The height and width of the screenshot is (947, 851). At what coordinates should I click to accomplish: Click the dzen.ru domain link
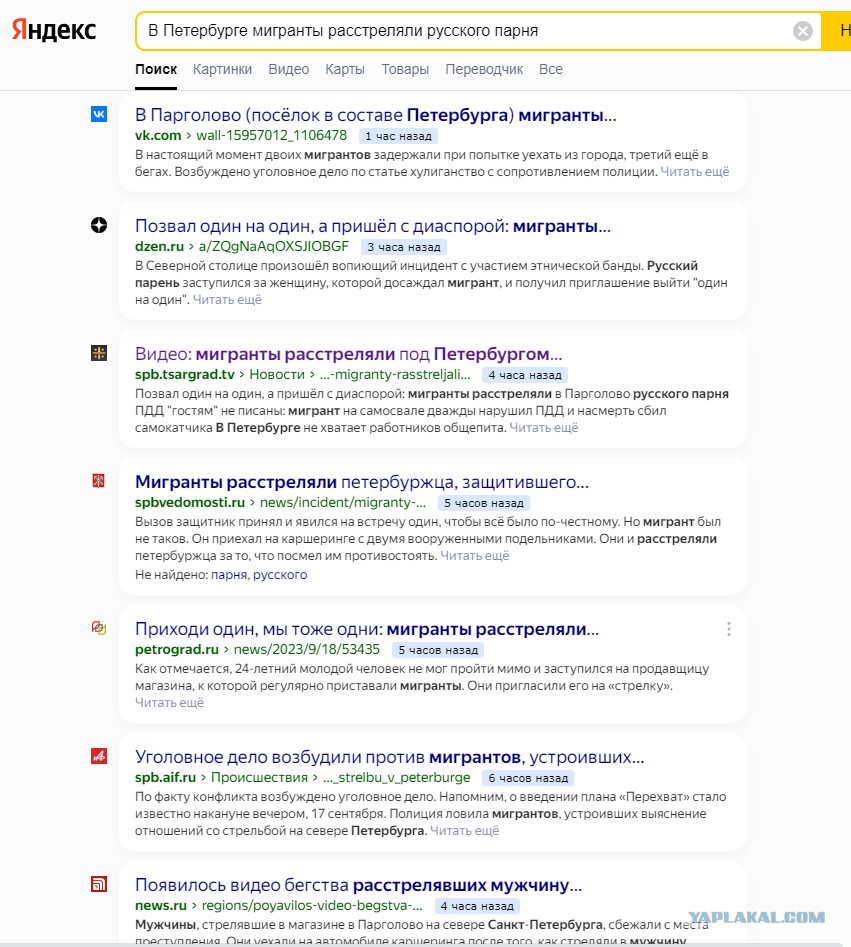[159, 246]
